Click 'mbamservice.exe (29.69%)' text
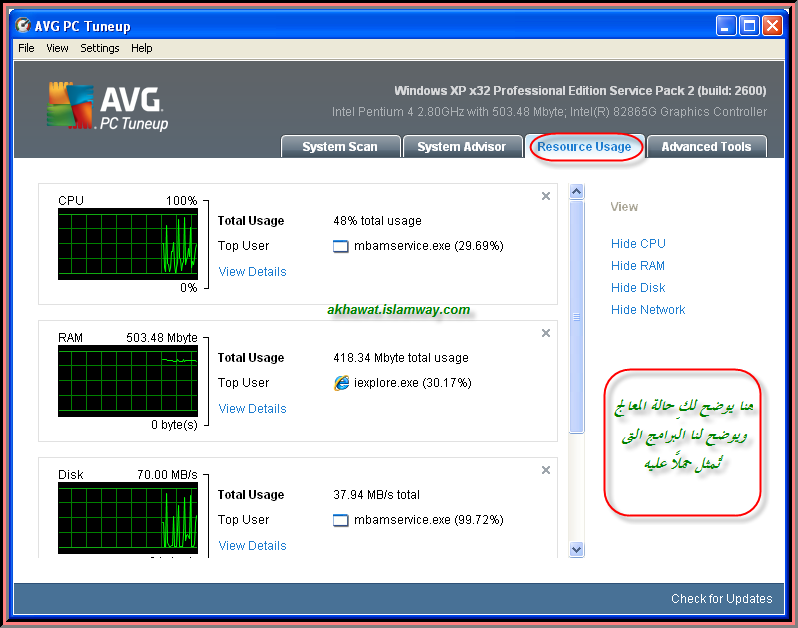798x628 pixels. click(x=429, y=246)
